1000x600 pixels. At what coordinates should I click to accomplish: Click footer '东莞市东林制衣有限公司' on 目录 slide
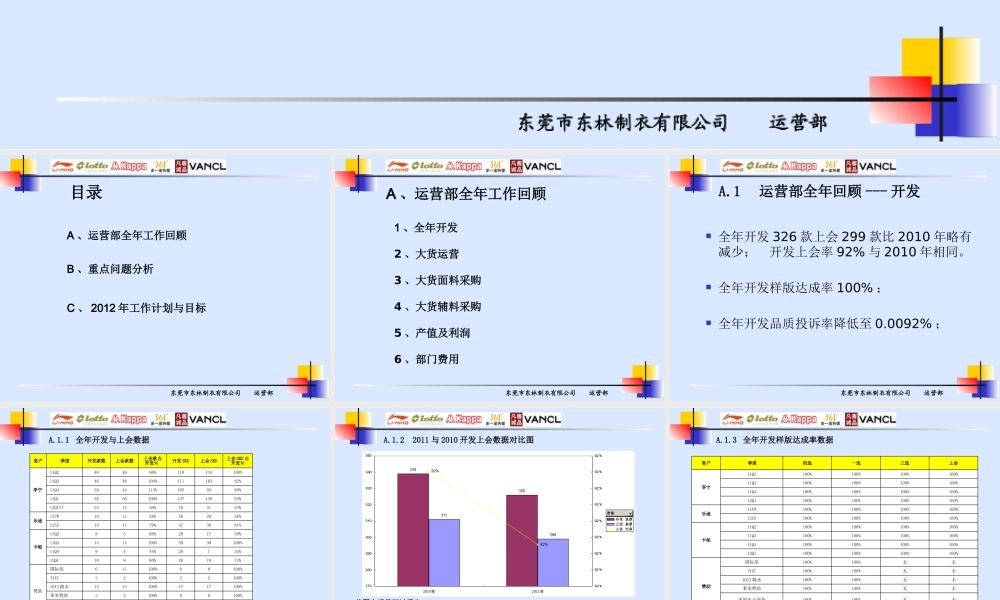pos(205,393)
